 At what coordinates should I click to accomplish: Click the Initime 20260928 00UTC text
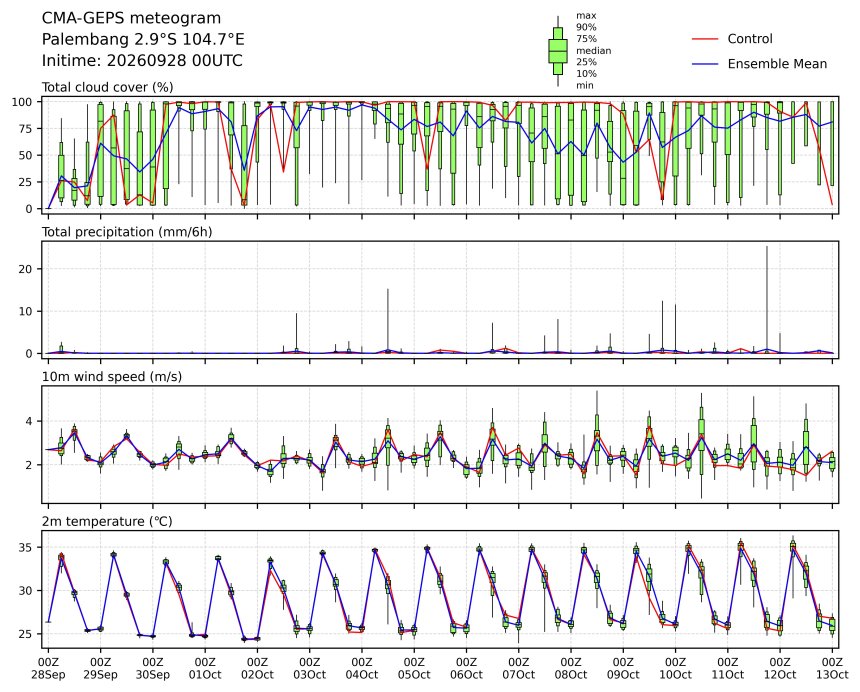click(143, 60)
